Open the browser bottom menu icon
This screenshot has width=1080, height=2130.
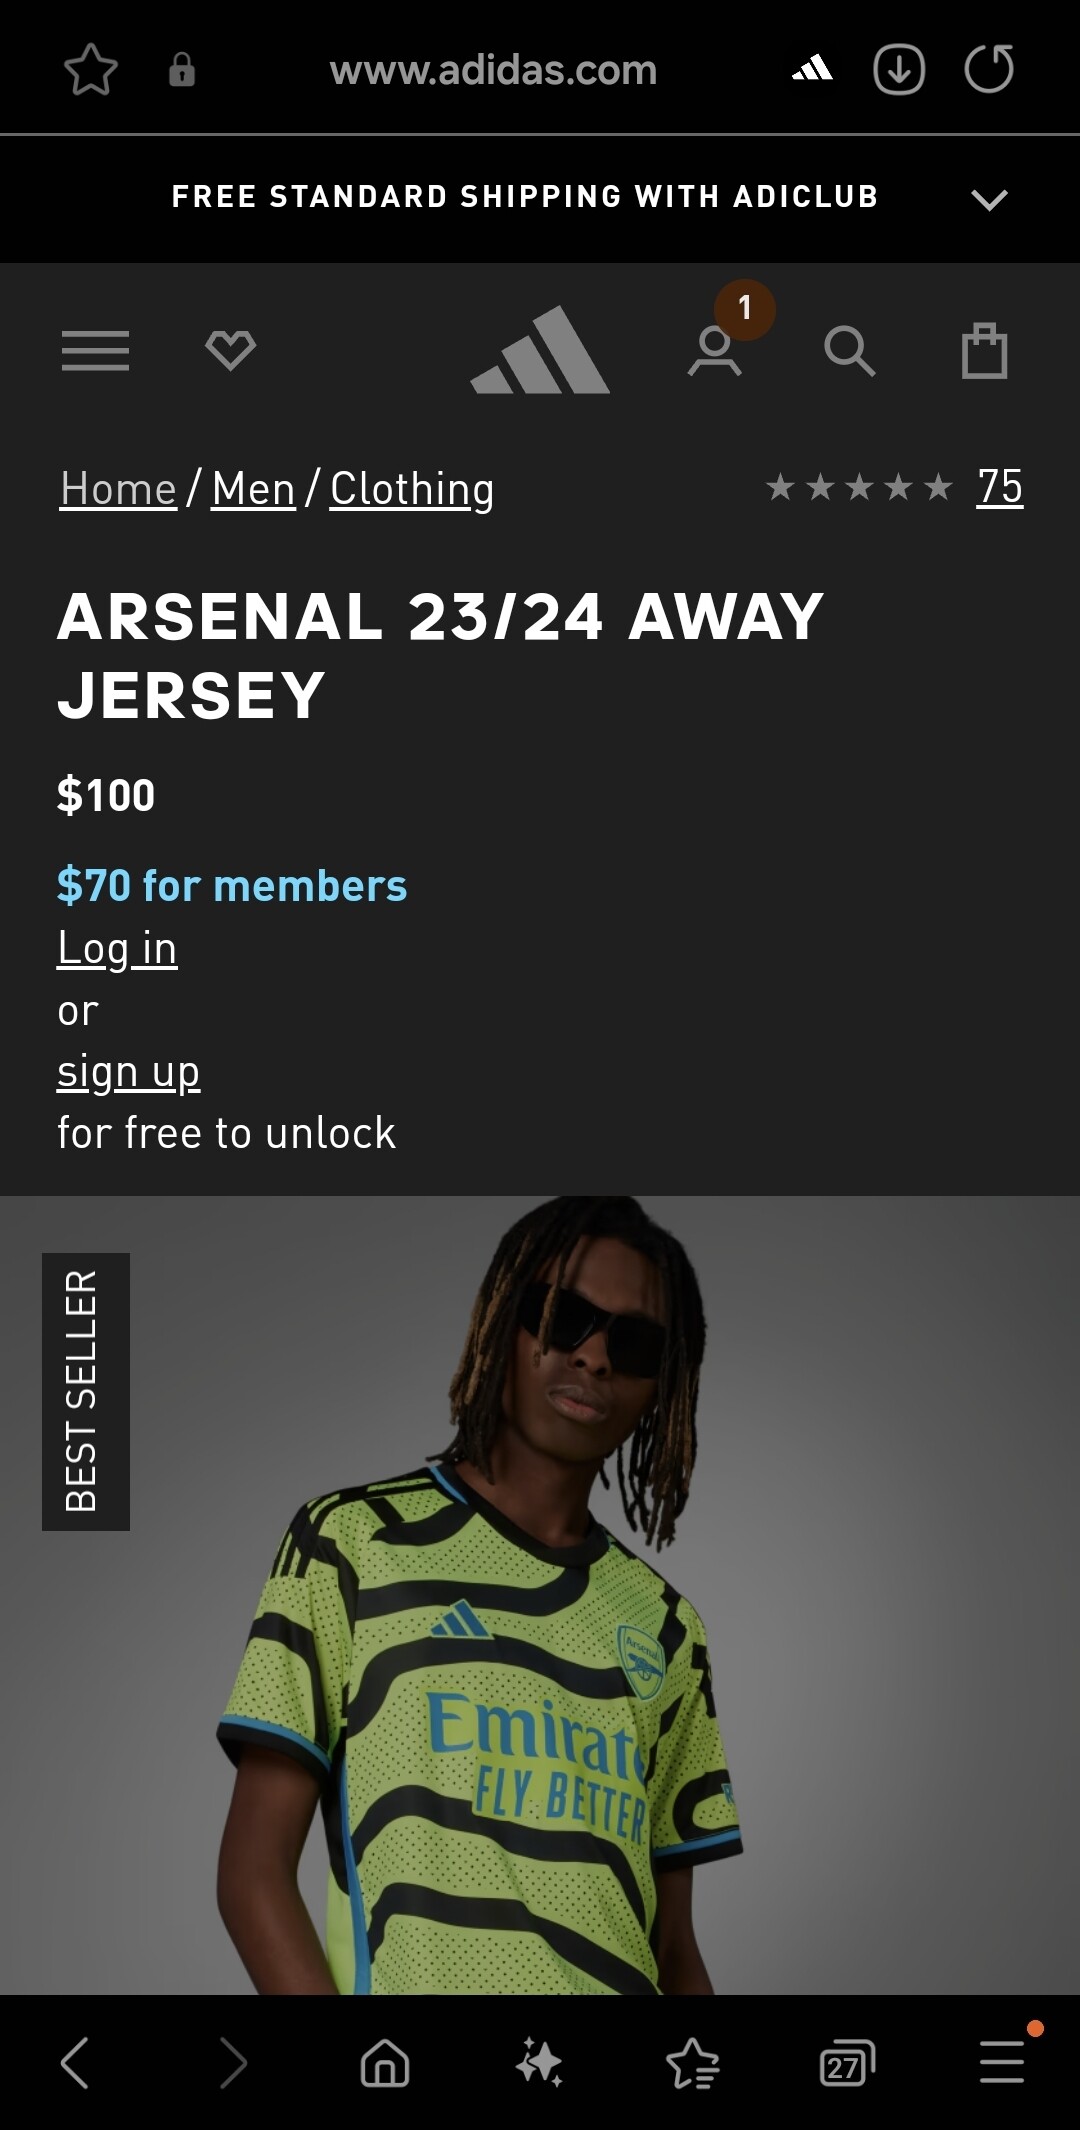[x=1002, y=2062]
